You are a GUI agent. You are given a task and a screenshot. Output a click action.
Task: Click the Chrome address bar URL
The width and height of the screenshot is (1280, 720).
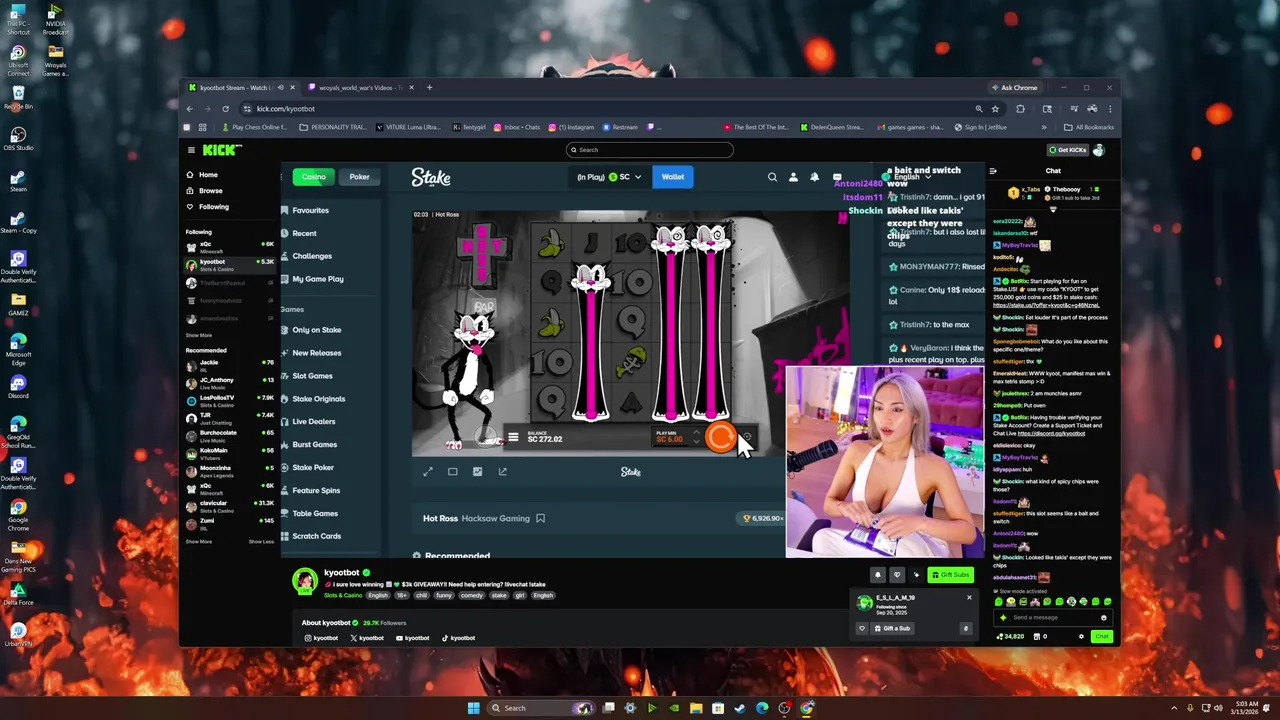pyautogui.click(x=286, y=109)
